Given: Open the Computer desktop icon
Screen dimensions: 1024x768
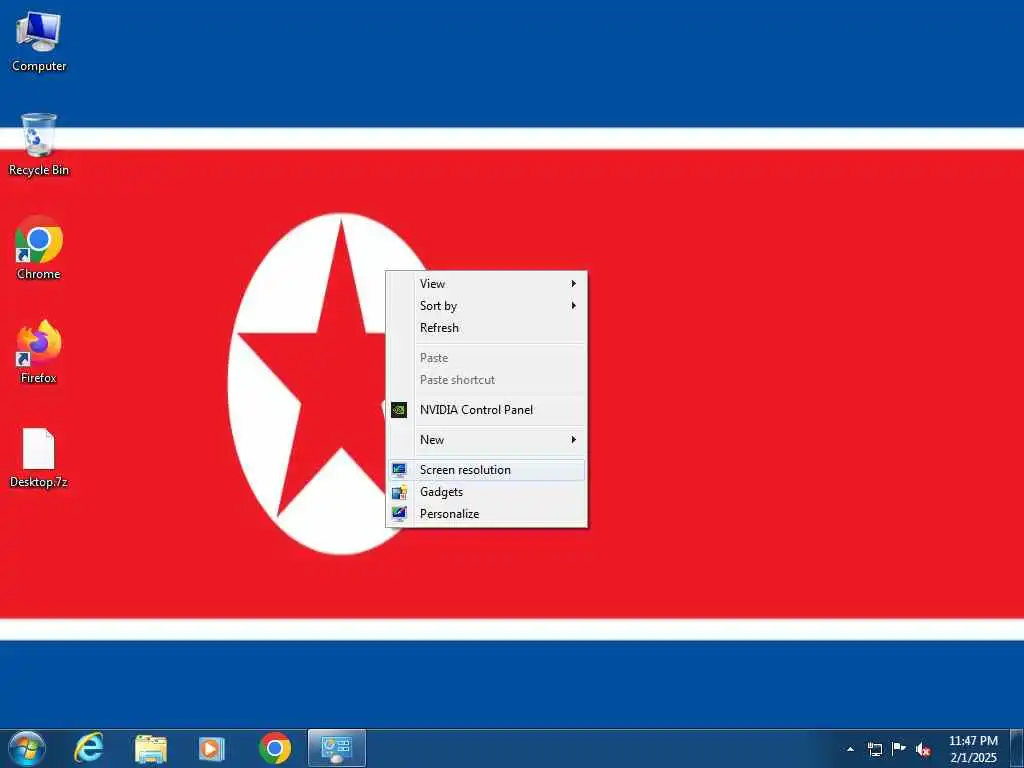Looking at the screenshot, I should pos(39,42).
